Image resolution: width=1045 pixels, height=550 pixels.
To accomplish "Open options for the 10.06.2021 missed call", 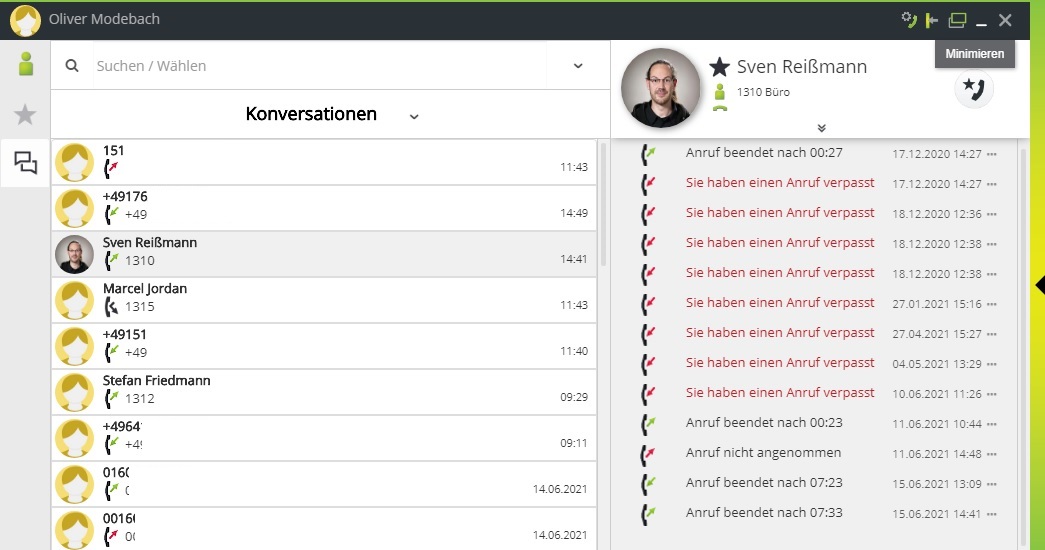I will point(992,395).
